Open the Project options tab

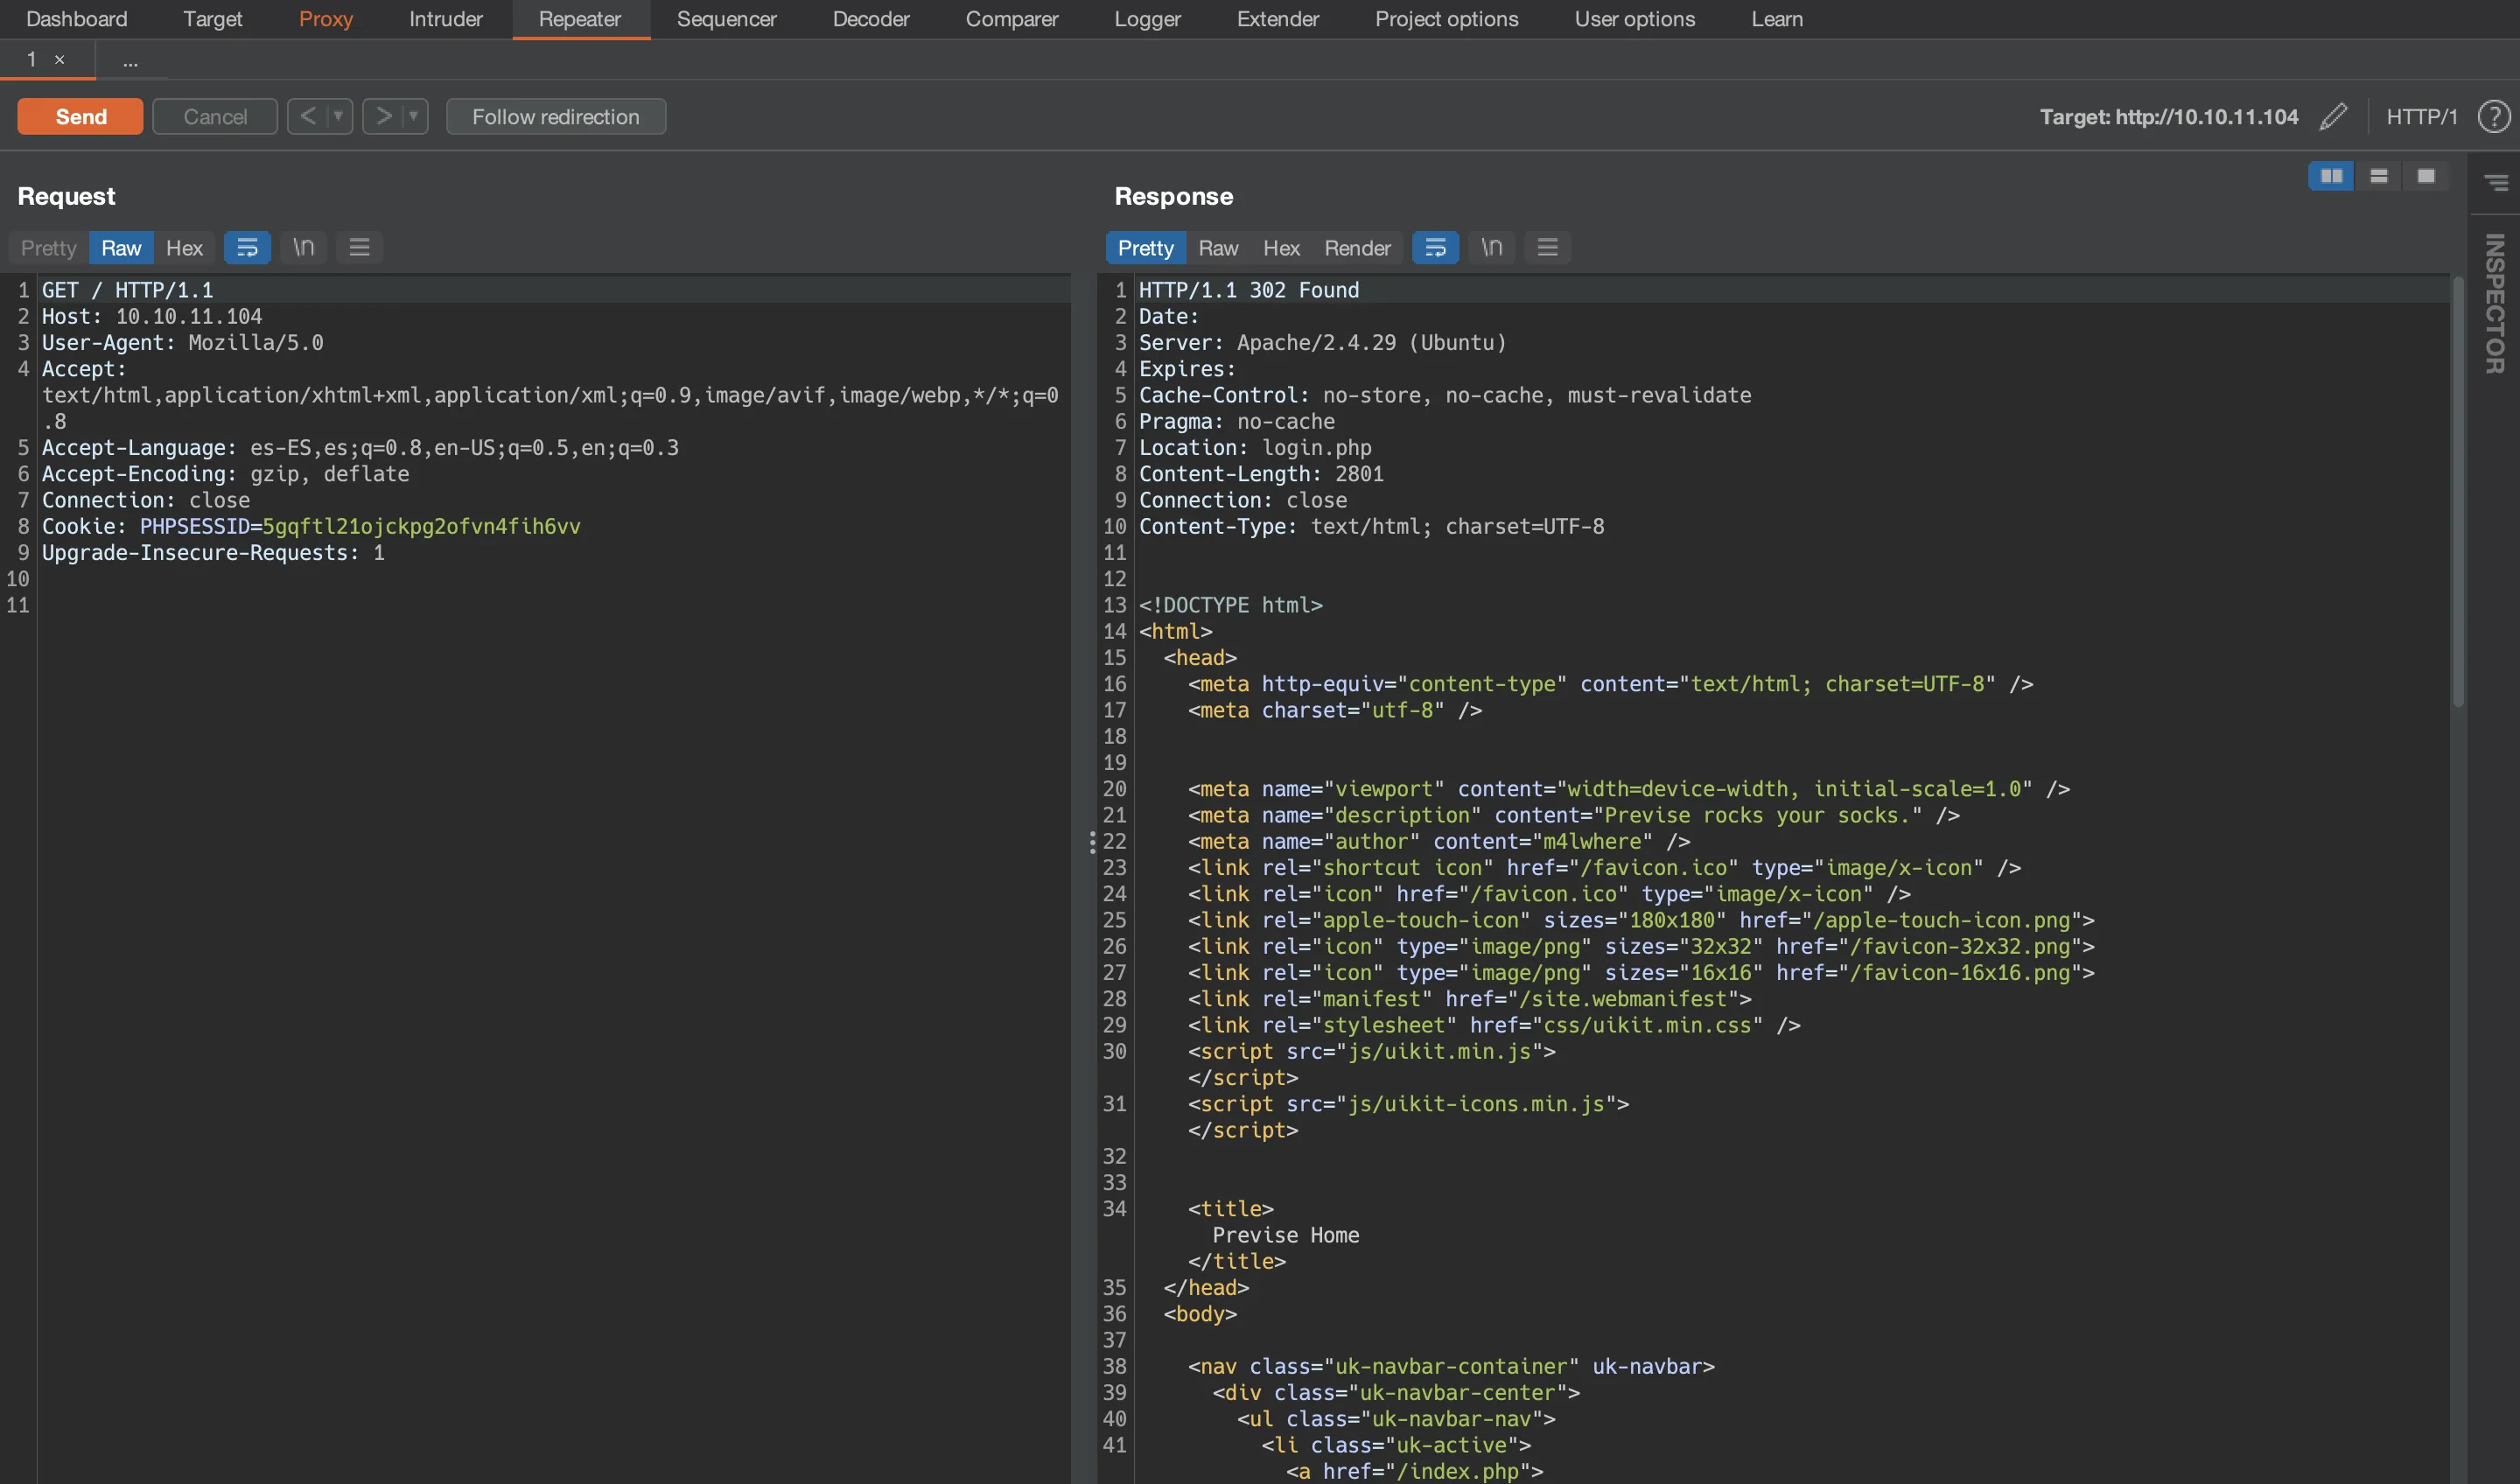[1447, 19]
